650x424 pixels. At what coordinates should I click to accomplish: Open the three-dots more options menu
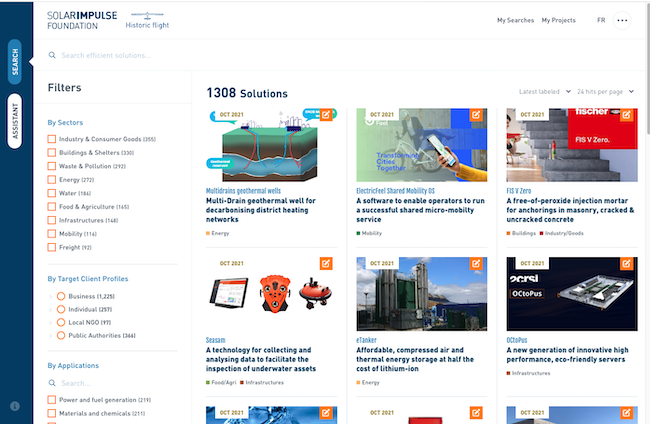point(622,20)
